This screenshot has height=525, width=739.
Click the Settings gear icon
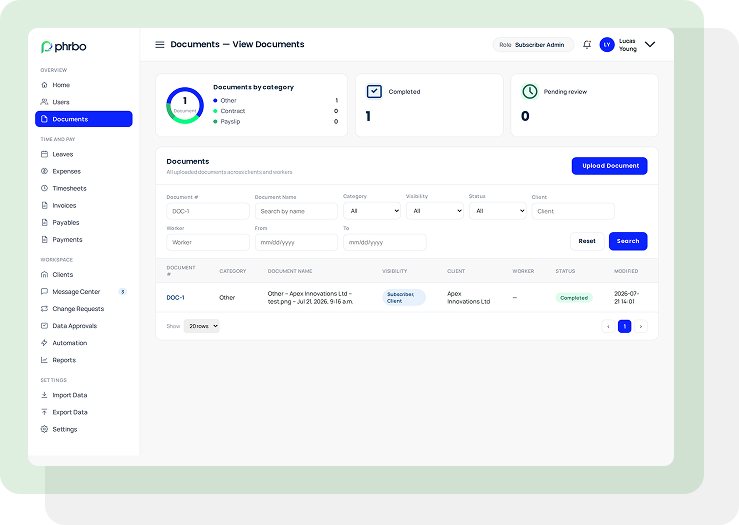[x=44, y=429]
